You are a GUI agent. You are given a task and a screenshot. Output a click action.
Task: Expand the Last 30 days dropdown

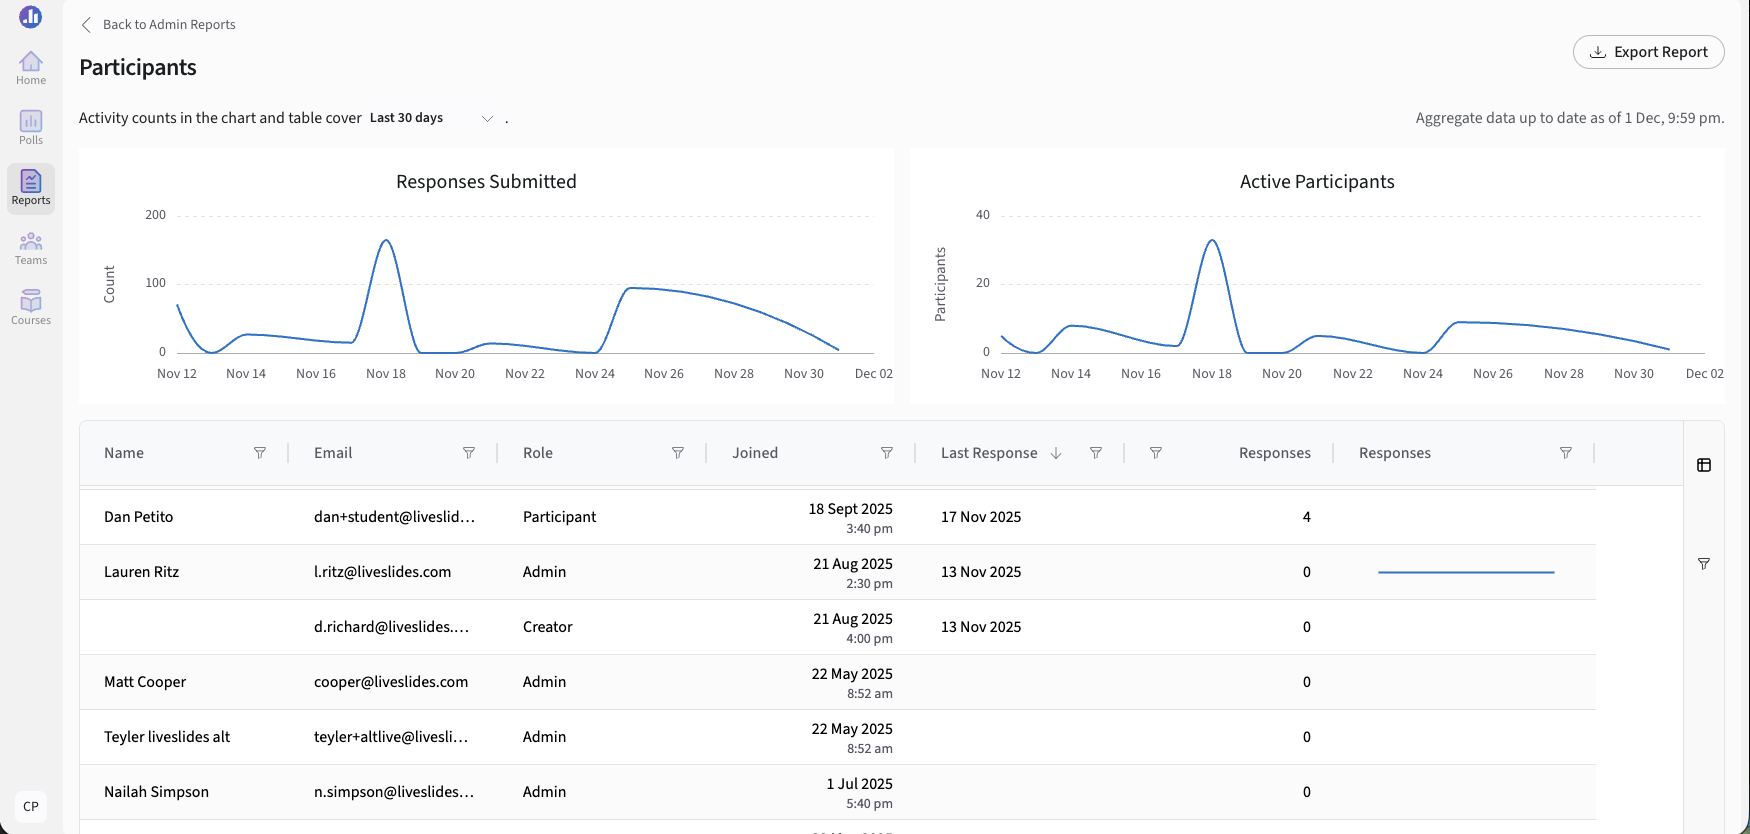(x=432, y=118)
